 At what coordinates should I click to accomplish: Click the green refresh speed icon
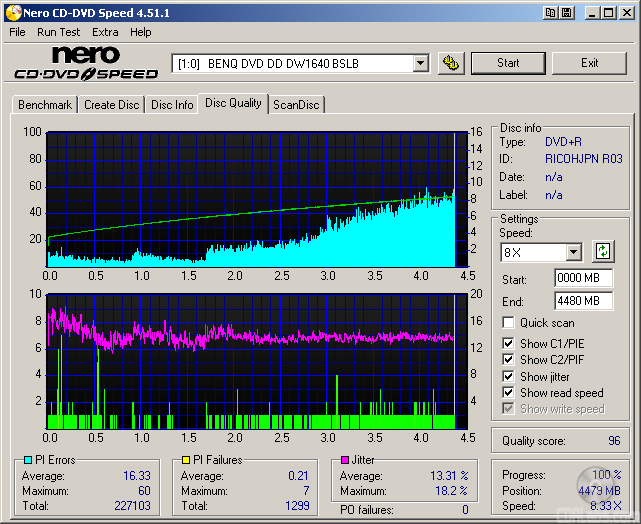603,251
